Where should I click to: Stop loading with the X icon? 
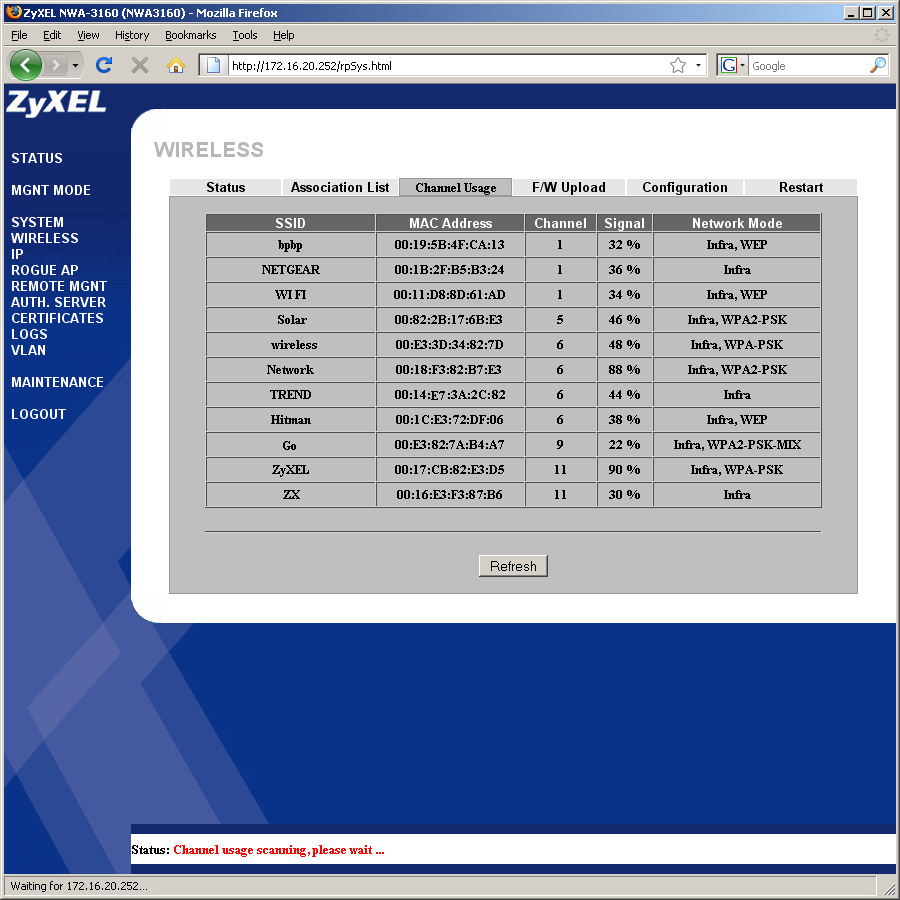pyautogui.click(x=139, y=65)
